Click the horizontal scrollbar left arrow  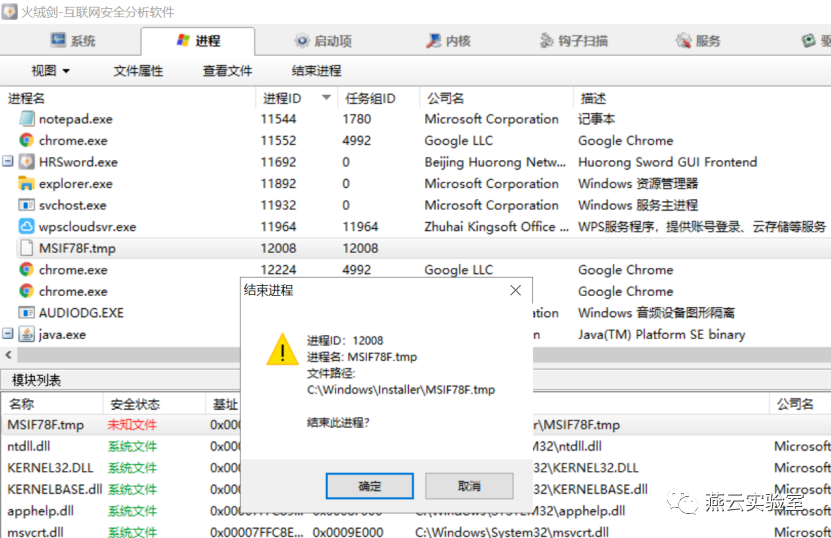coord(8,355)
